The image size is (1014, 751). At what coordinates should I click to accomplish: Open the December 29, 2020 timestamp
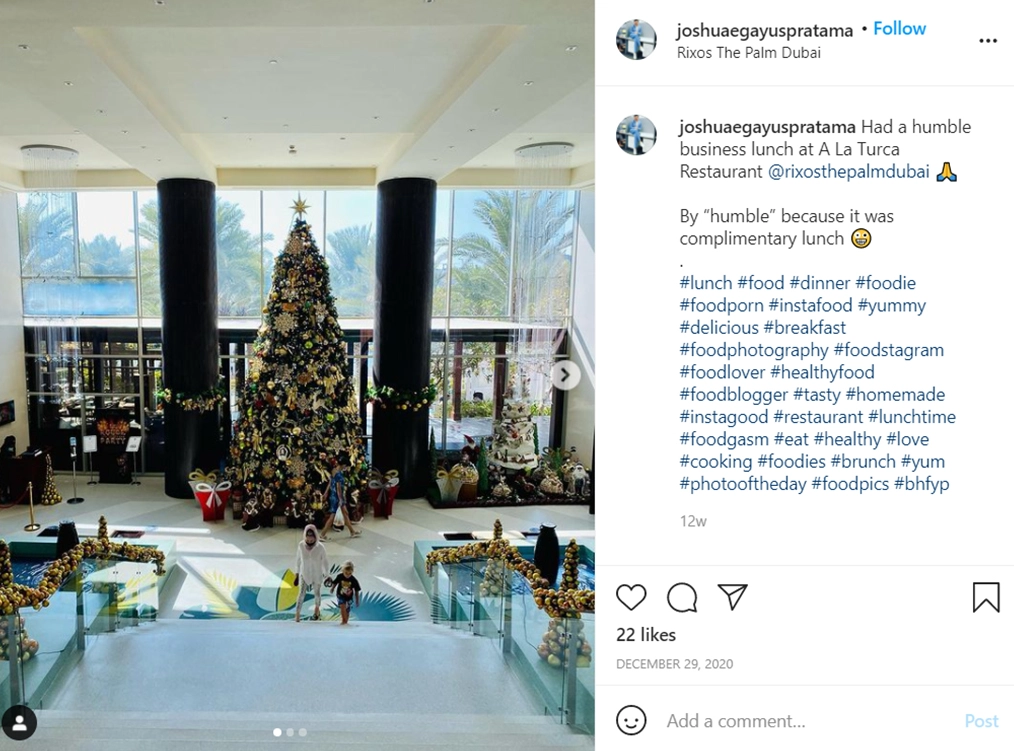point(674,664)
